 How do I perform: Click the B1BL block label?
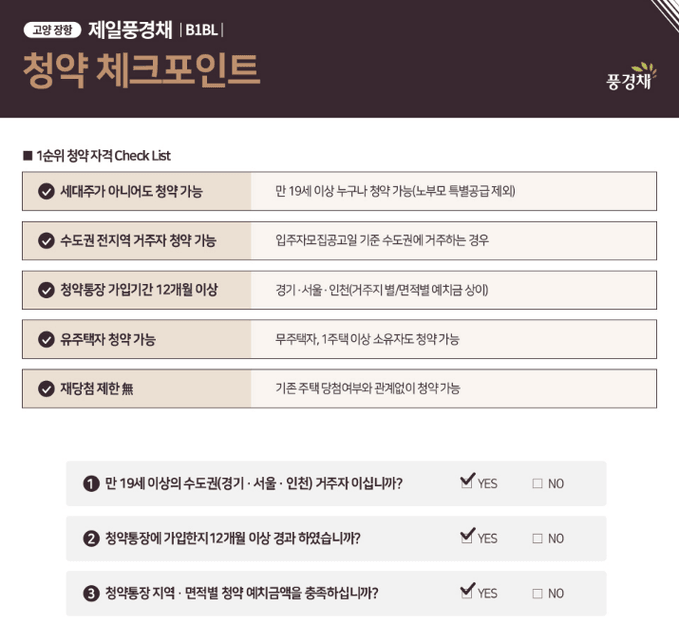click(x=201, y=30)
